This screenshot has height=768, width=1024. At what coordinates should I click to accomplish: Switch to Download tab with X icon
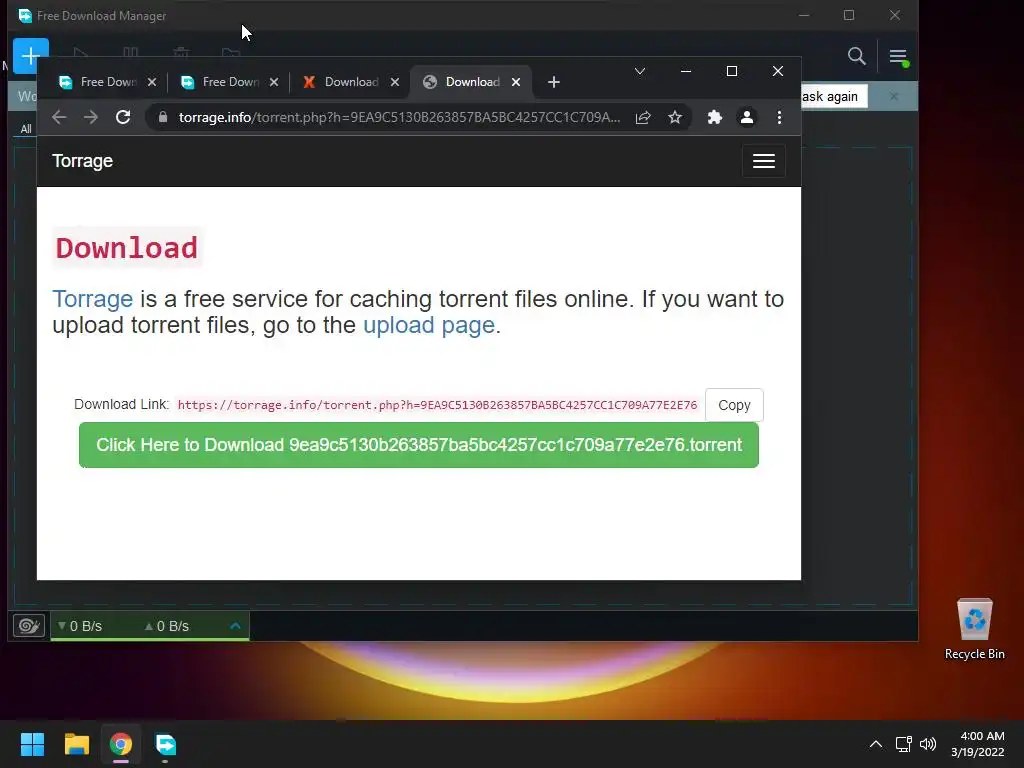point(342,82)
